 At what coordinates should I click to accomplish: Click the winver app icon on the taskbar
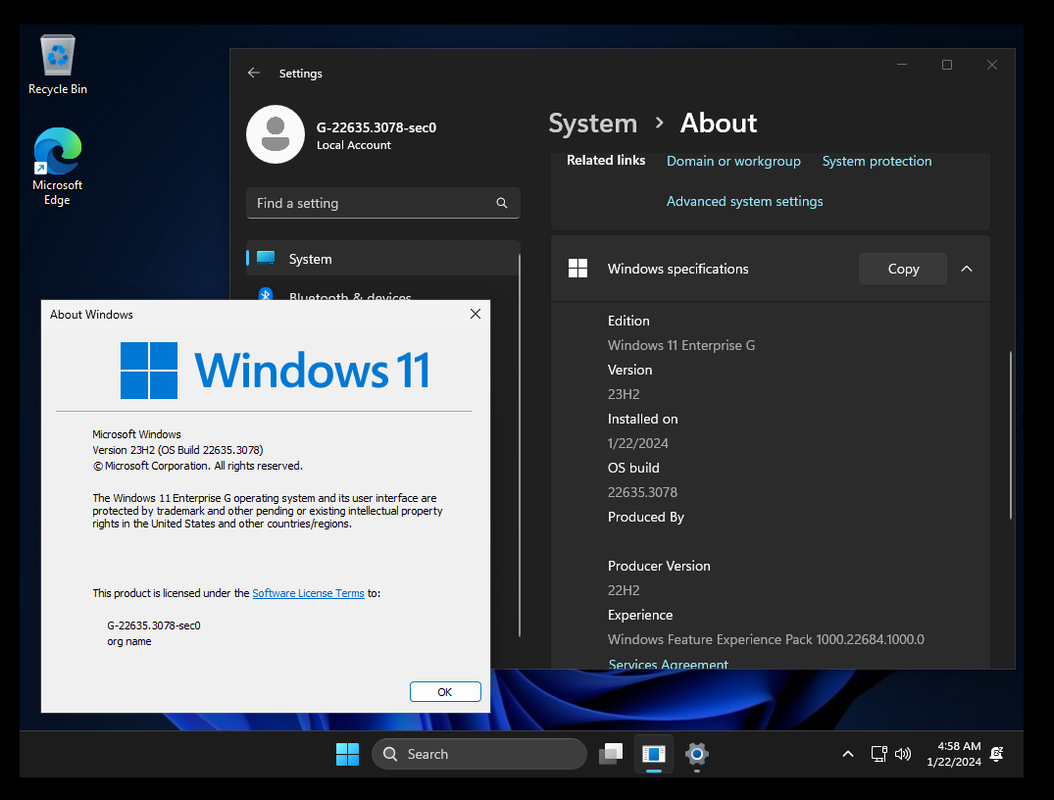coord(653,754)
